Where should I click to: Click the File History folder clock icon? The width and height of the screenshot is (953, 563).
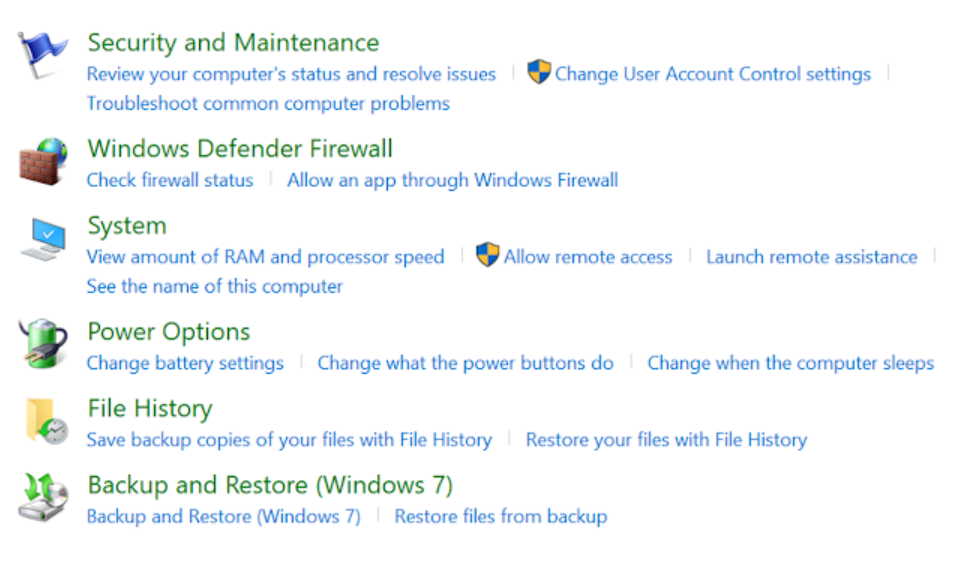(47, 421)
